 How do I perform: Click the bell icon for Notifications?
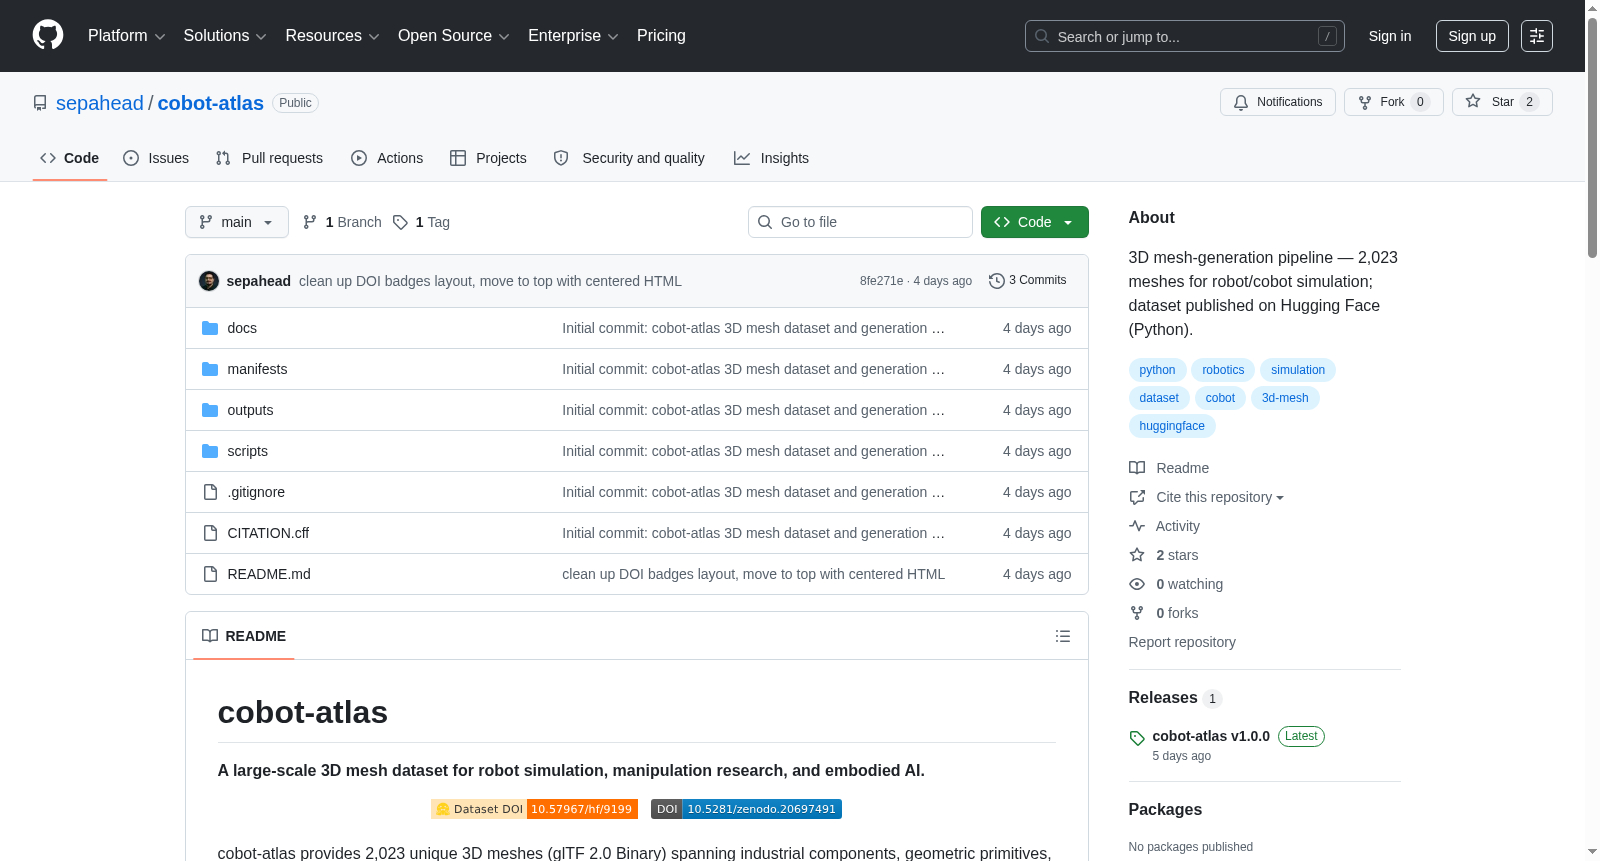[1241, 102]
